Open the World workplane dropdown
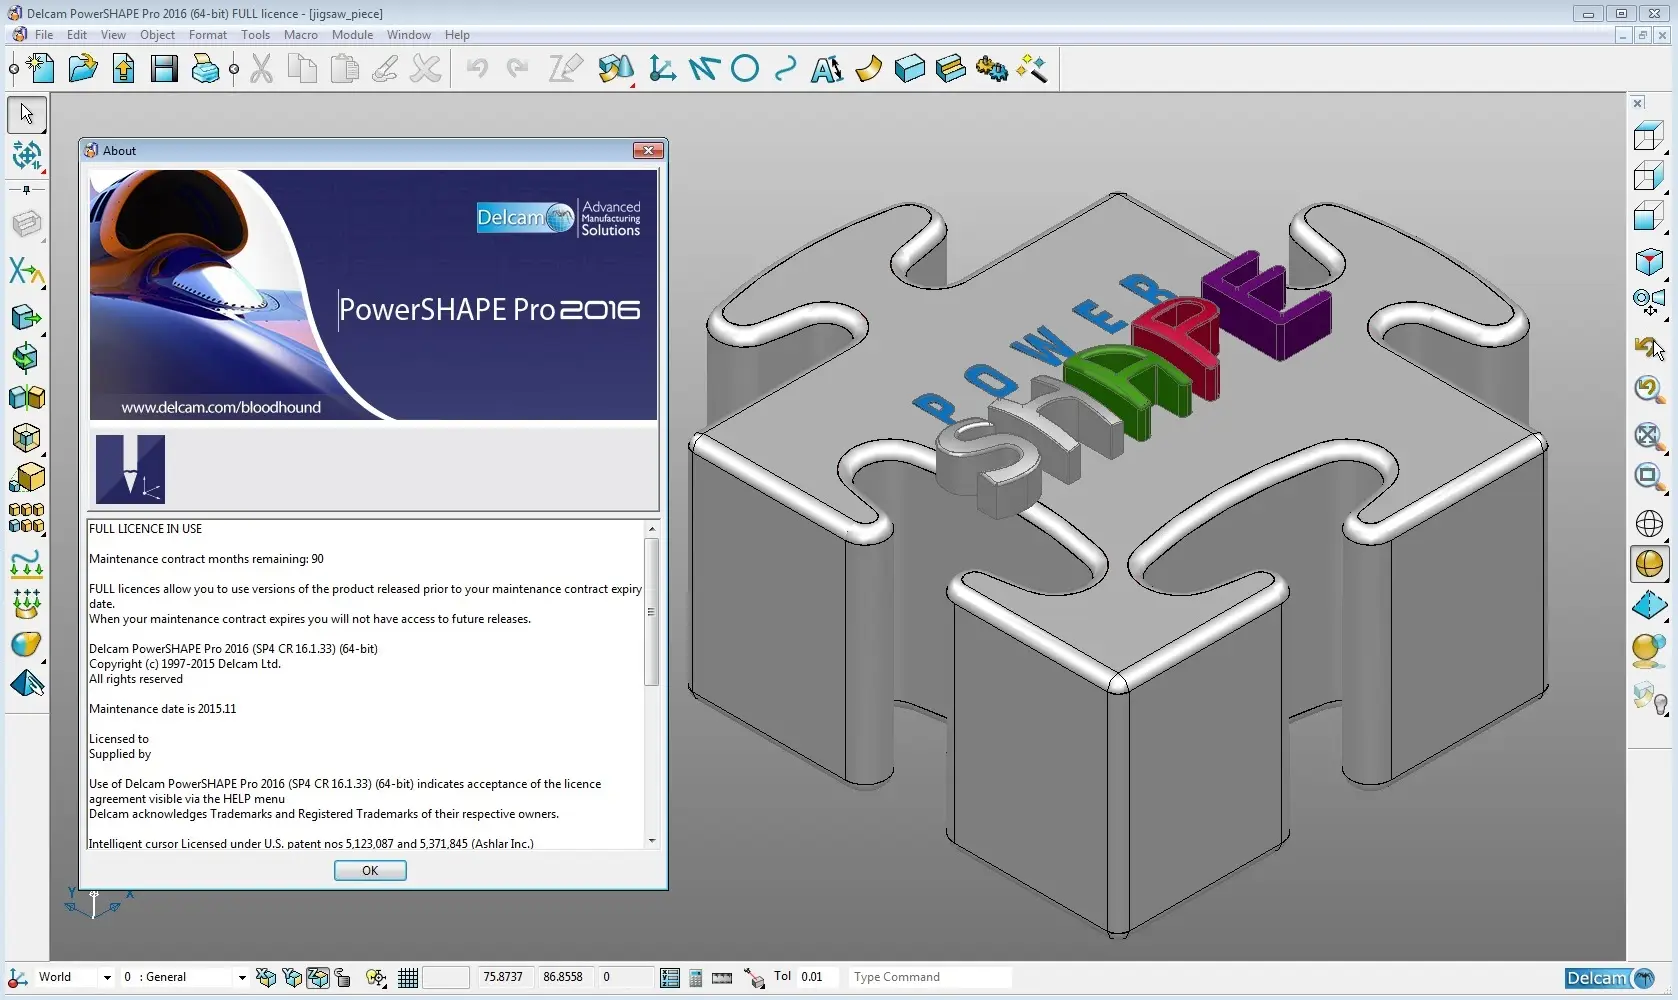The image size is (1678, 1000). [x=107, y=977]
